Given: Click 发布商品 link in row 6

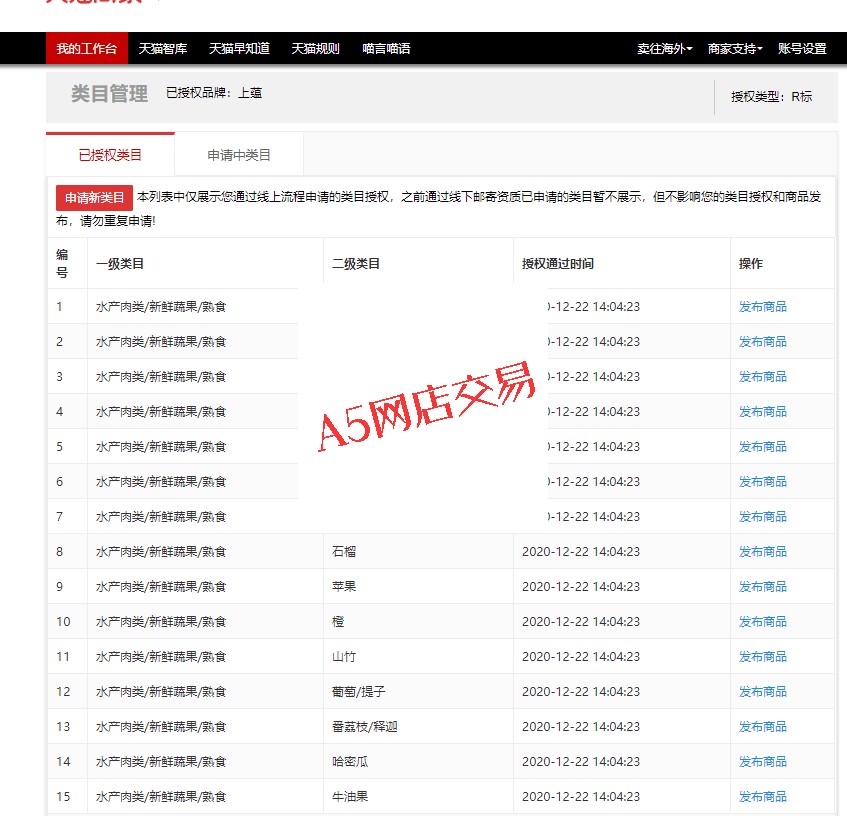Looking at the screenshot, I should 763,482.
